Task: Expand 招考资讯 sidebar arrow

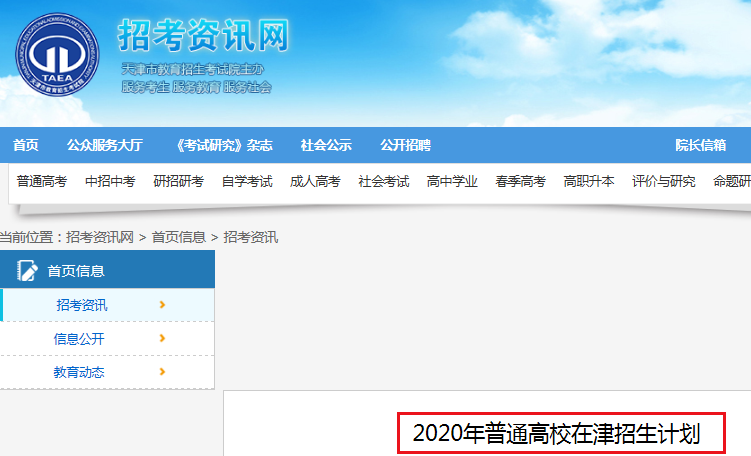Action: click(162, 305)
